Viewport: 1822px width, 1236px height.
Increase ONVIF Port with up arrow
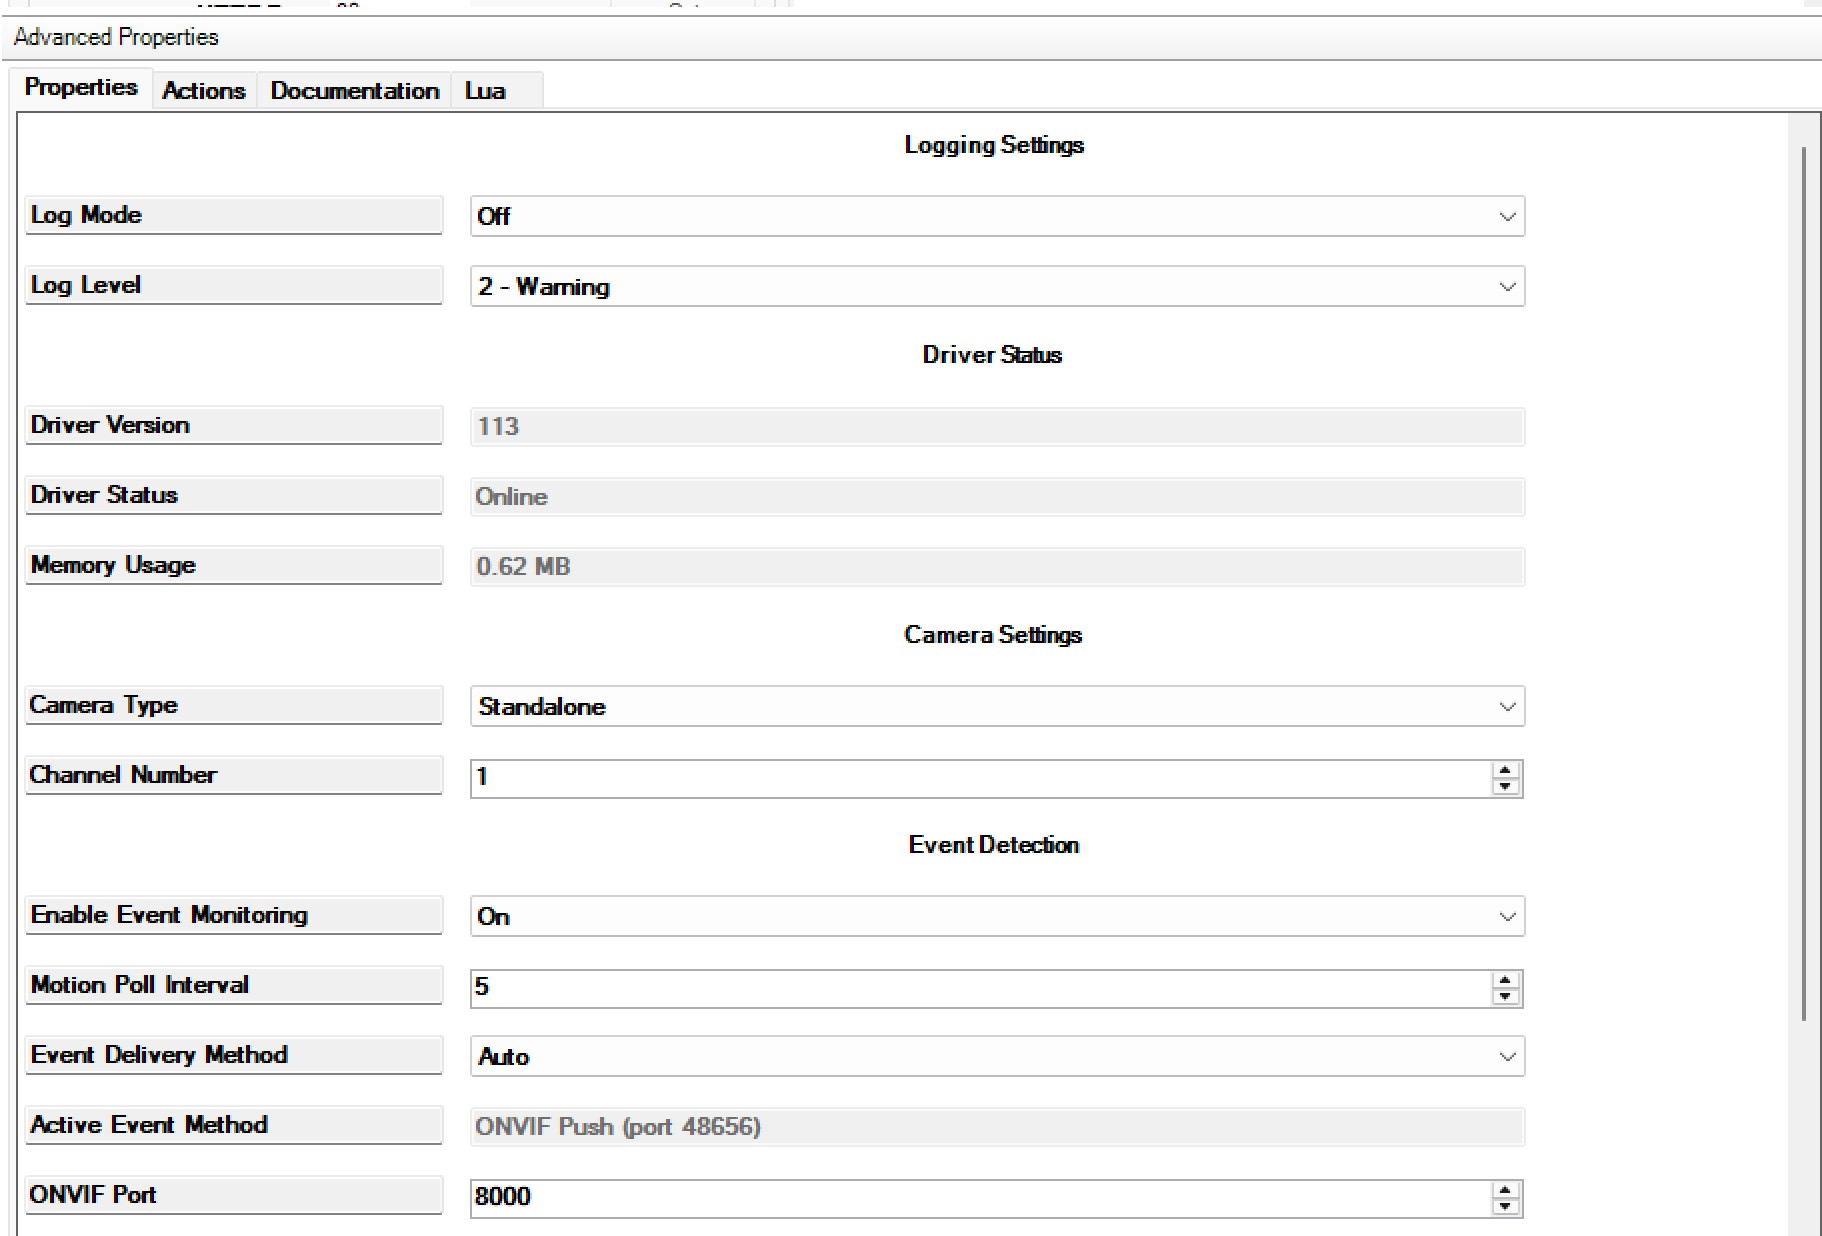tap(1505, 1190)
